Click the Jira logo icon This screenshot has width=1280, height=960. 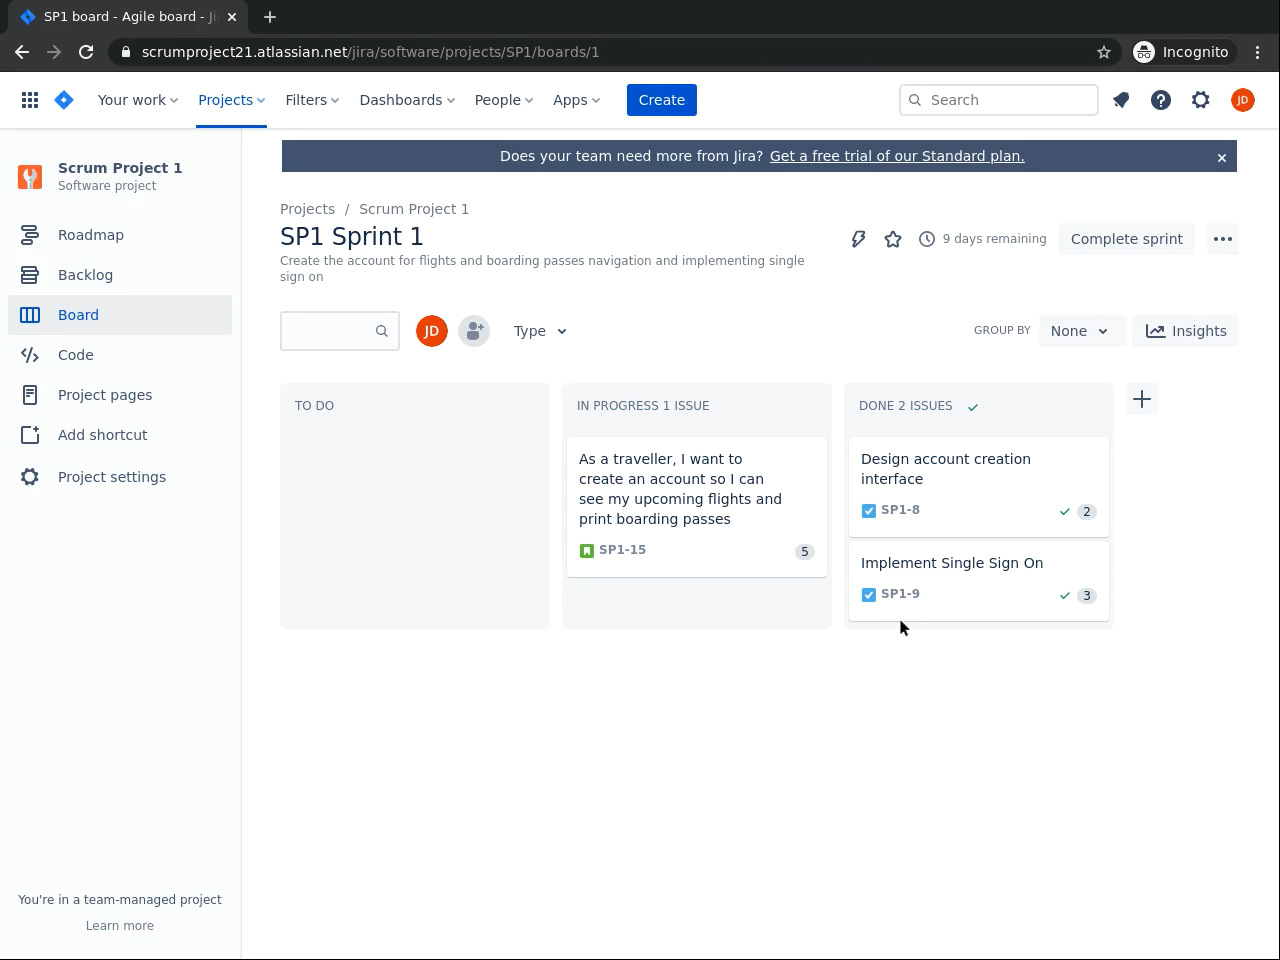click(x=64, y=100)
